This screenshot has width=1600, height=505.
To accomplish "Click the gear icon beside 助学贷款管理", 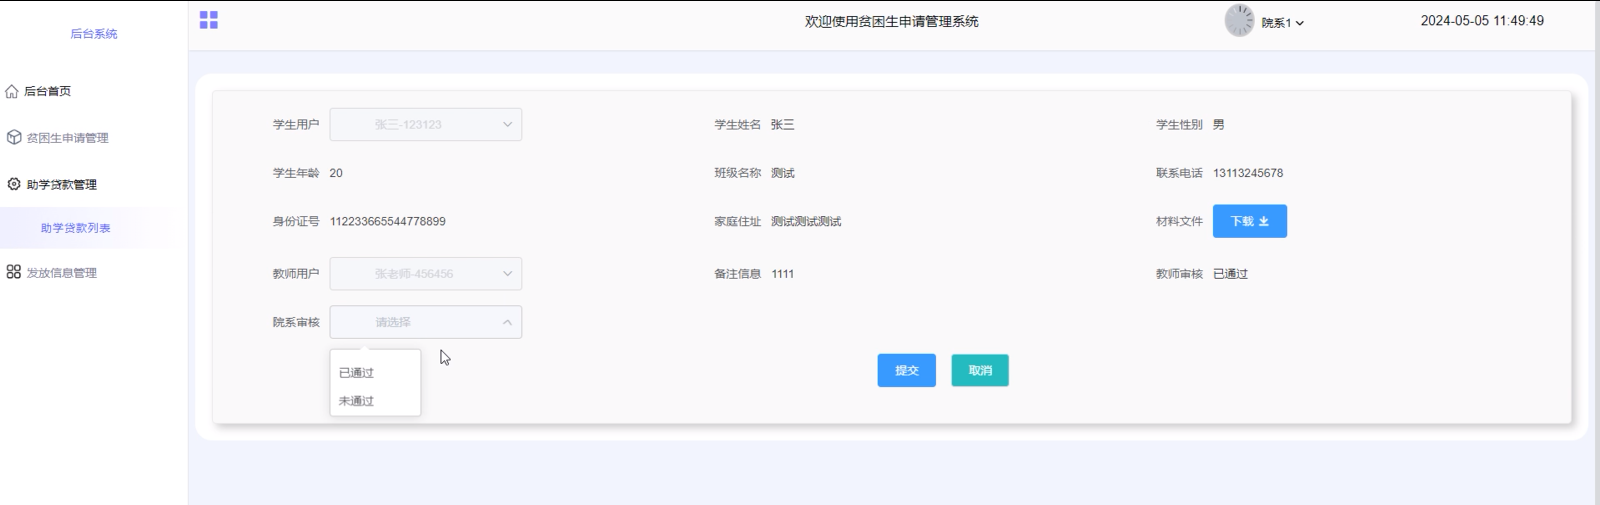I will 14,184.
